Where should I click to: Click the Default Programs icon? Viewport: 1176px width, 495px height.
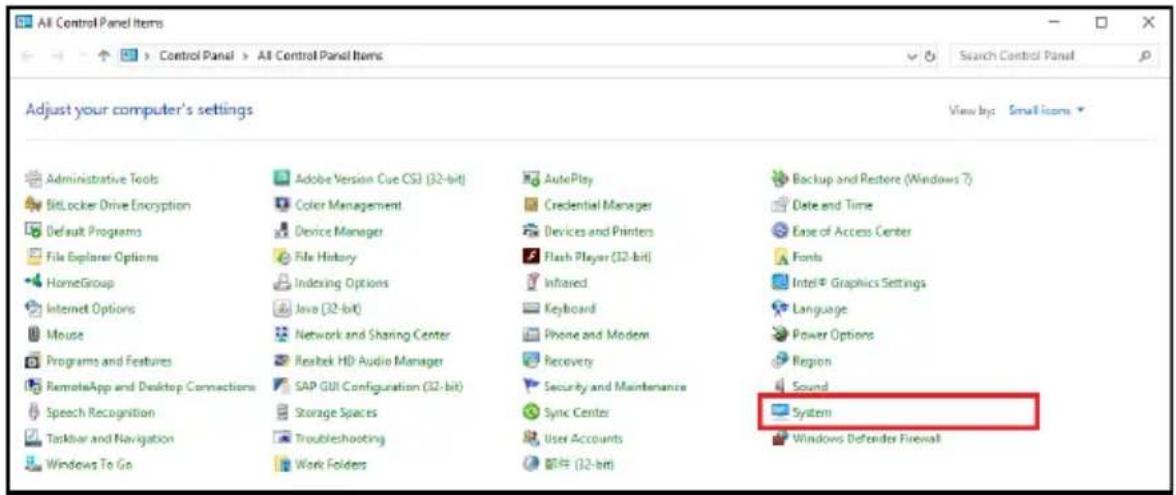(33, 231)
